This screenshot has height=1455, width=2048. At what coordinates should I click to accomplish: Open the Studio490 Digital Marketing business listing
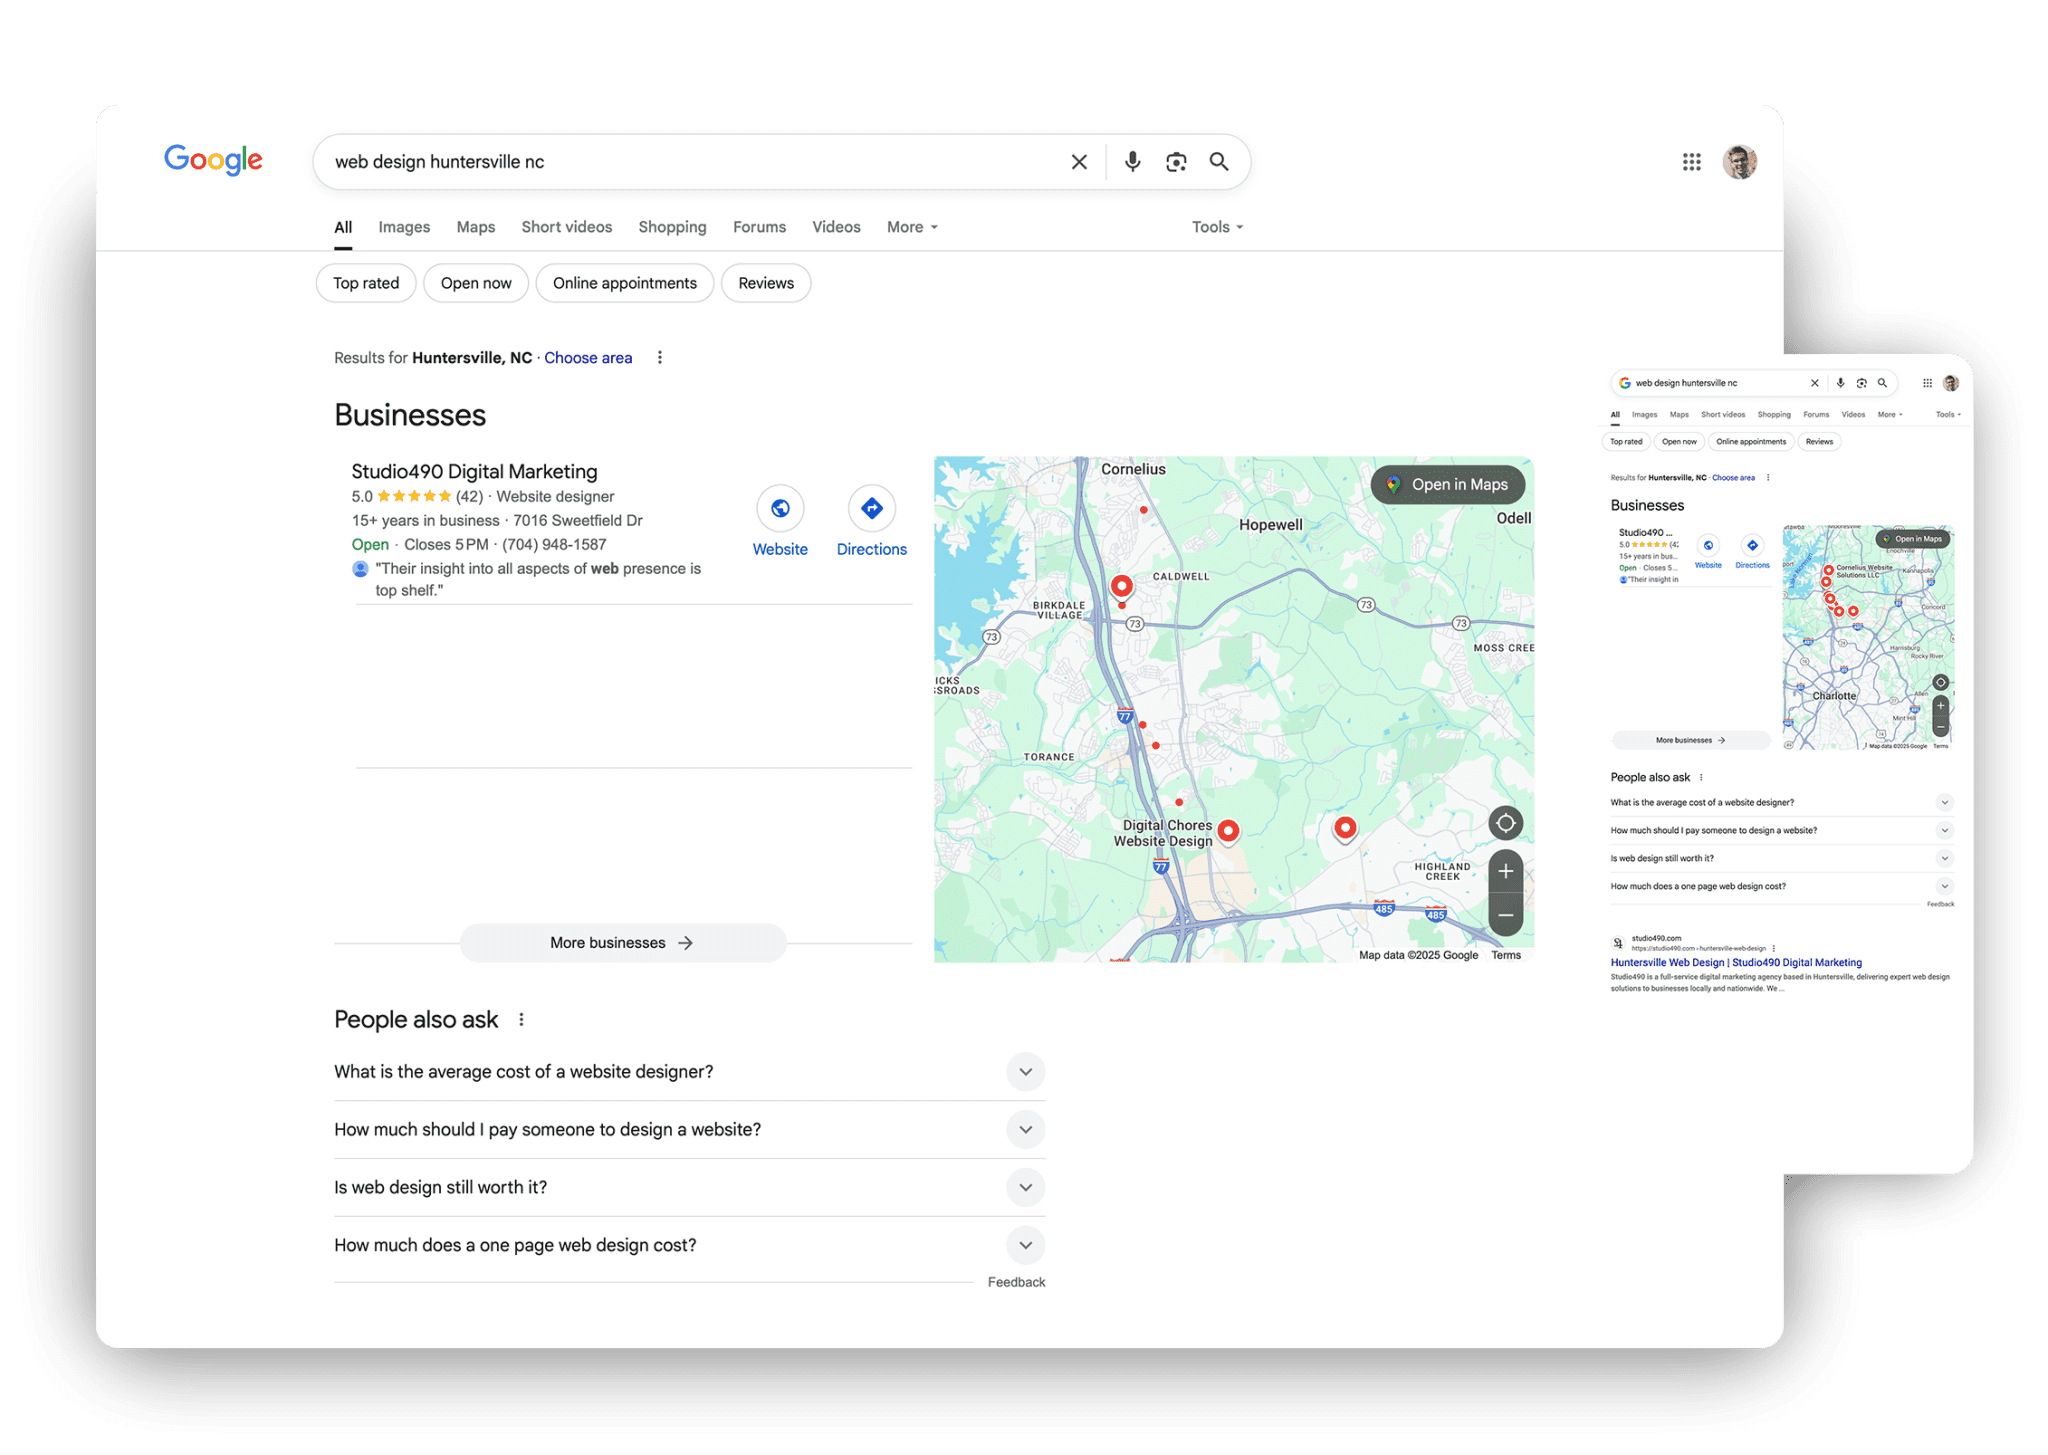pyautogui.click(x=474, y=471)
